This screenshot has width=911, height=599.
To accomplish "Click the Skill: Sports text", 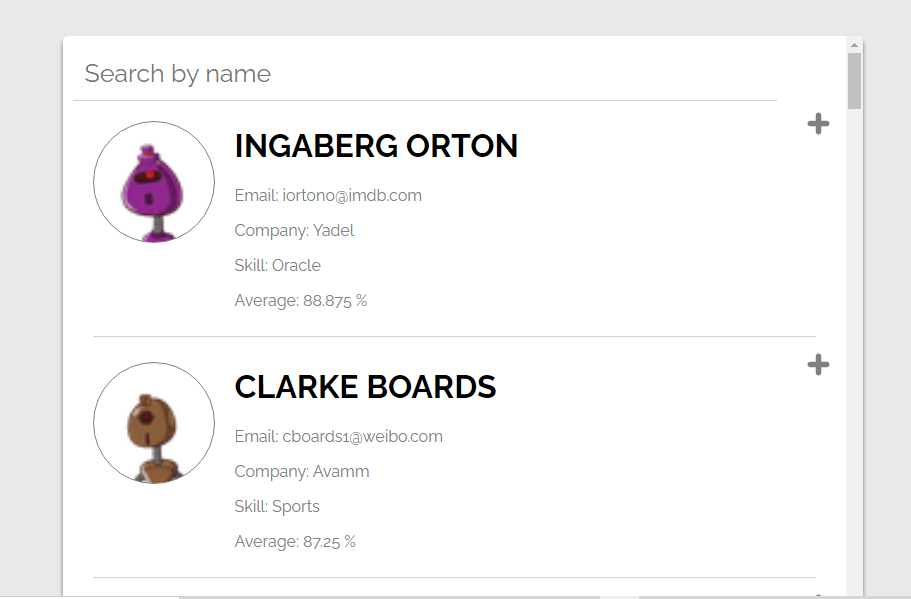I will click(x=277, y=507).
